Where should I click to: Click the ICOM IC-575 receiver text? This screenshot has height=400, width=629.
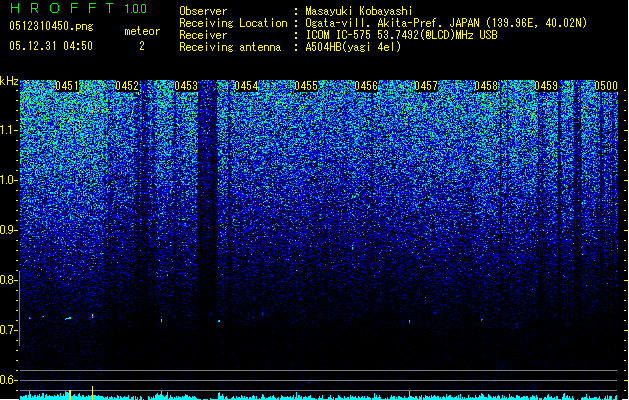(401, 35)
